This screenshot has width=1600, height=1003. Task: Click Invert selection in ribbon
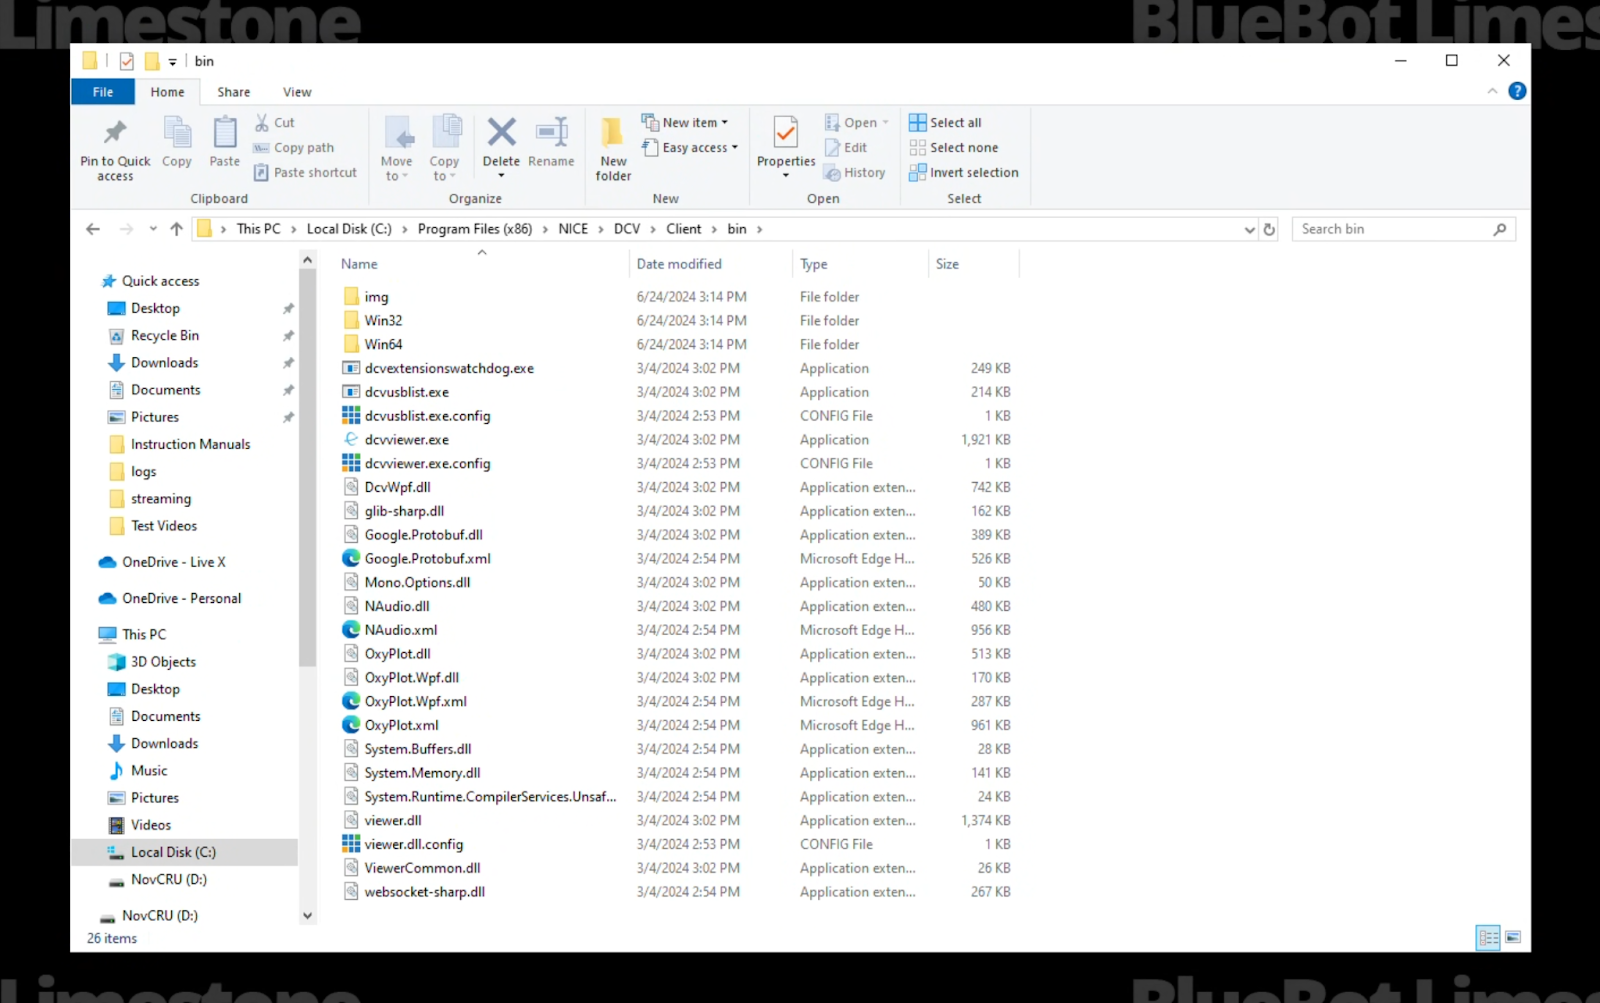point(964,172)
